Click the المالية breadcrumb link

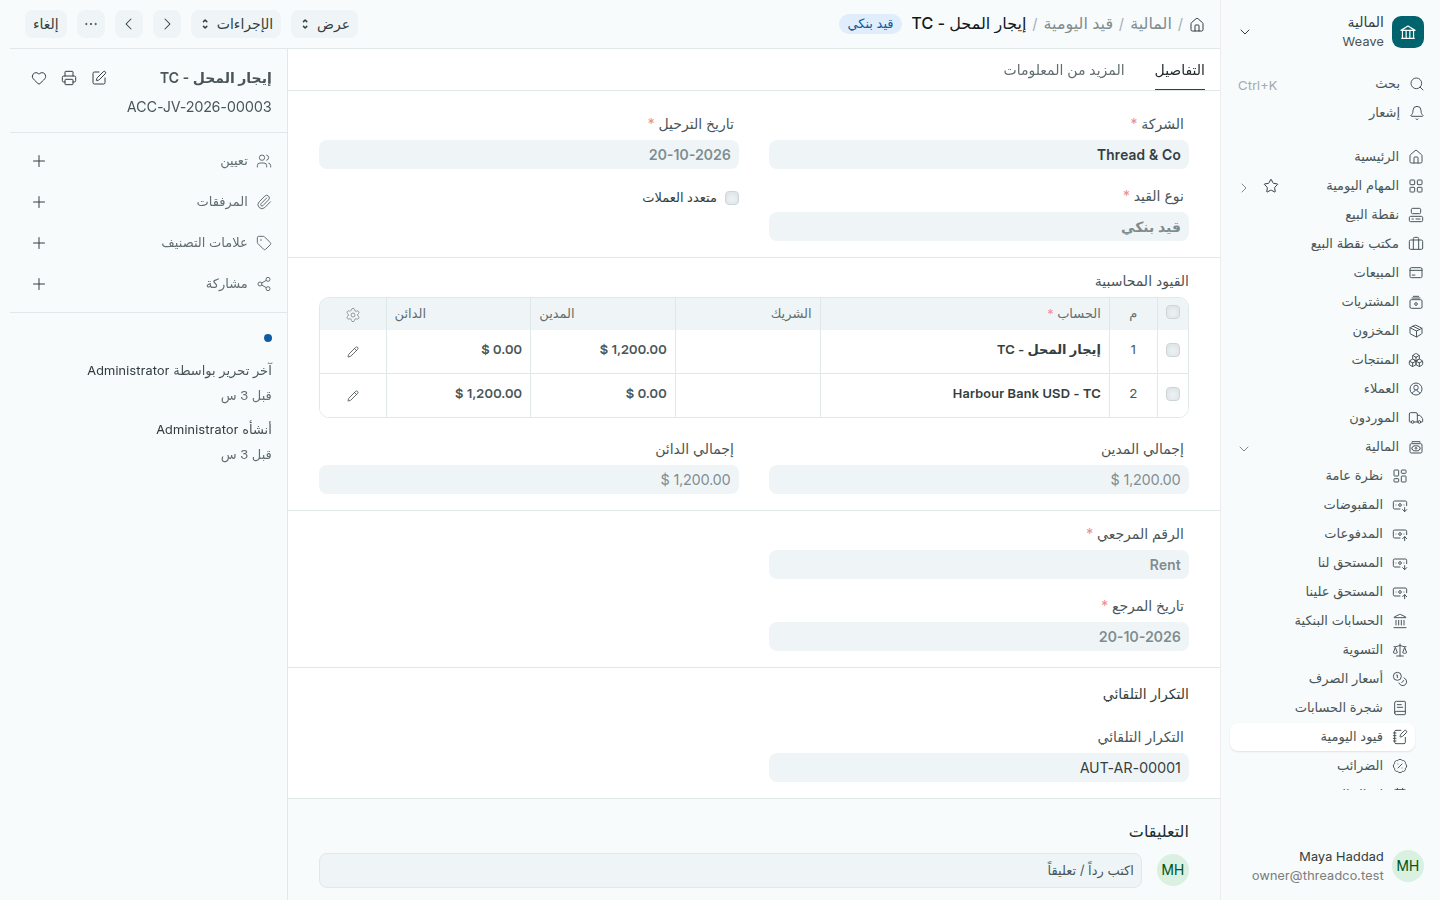coord(1151,24)
